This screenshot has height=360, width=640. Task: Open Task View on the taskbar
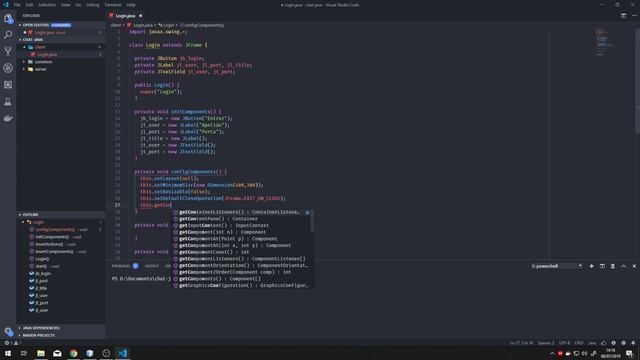(x=24, y=353)
